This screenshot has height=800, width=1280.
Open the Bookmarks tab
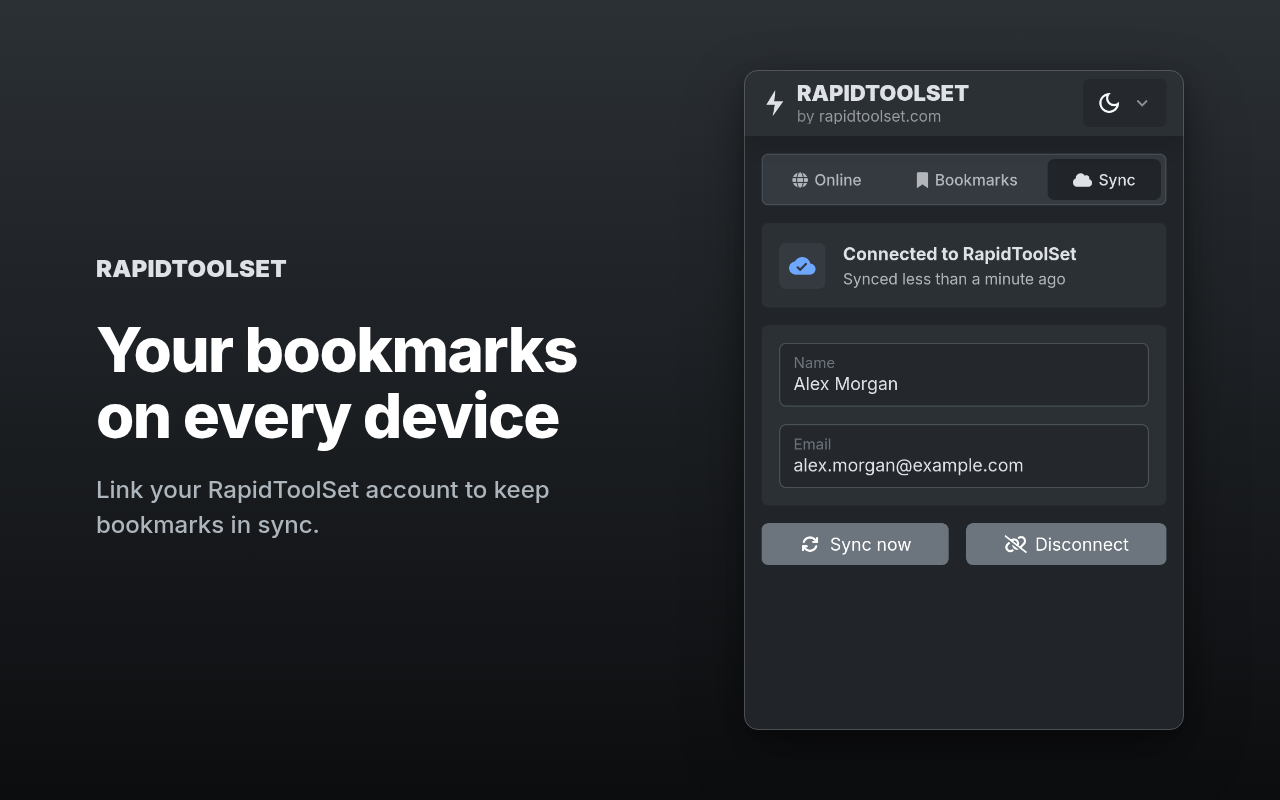pyautogui.click(x=967, y=180)
